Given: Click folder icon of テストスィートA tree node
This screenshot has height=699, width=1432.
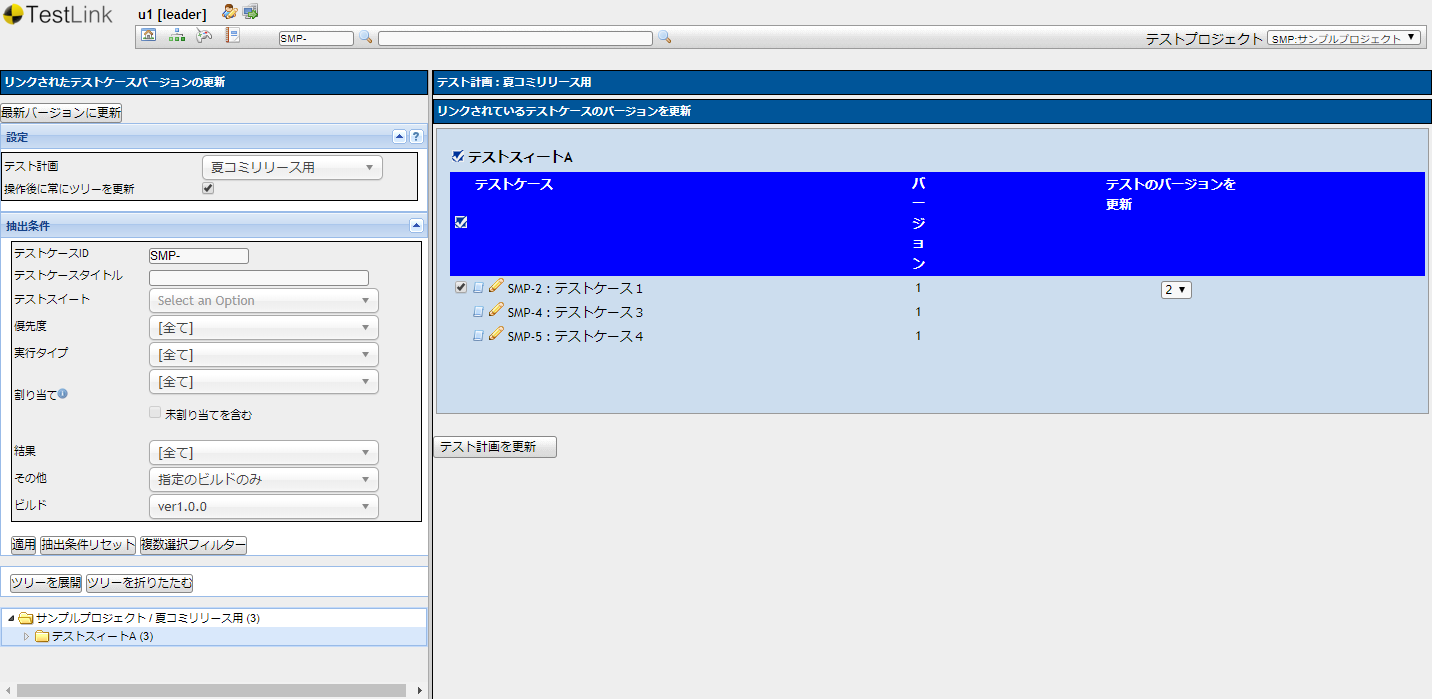Looking at the screenshot, I should 42,636.
